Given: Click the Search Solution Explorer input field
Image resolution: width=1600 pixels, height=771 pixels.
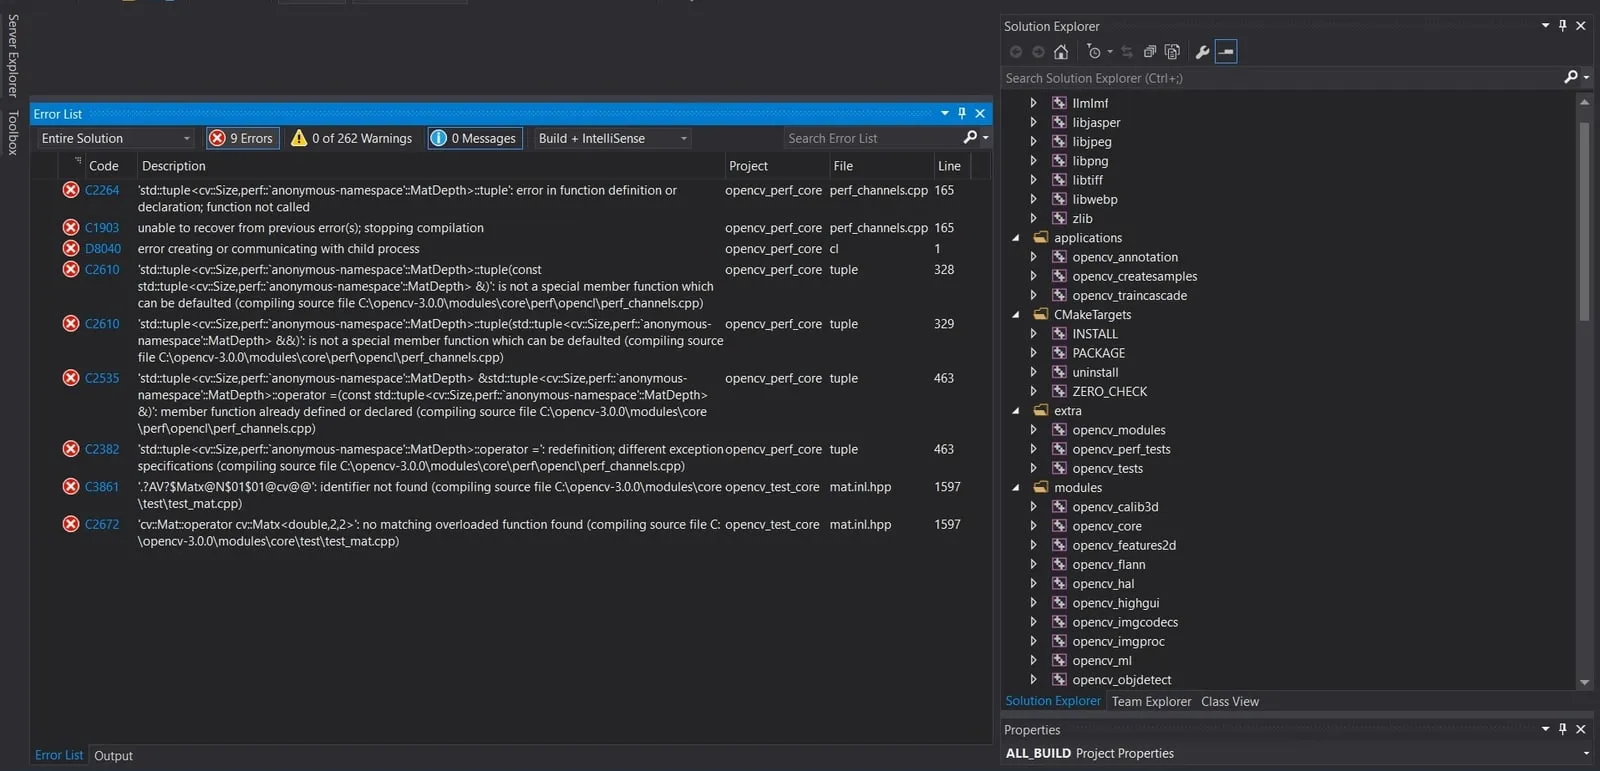Looking at the screenshot, I should [x=1282, y=78].
